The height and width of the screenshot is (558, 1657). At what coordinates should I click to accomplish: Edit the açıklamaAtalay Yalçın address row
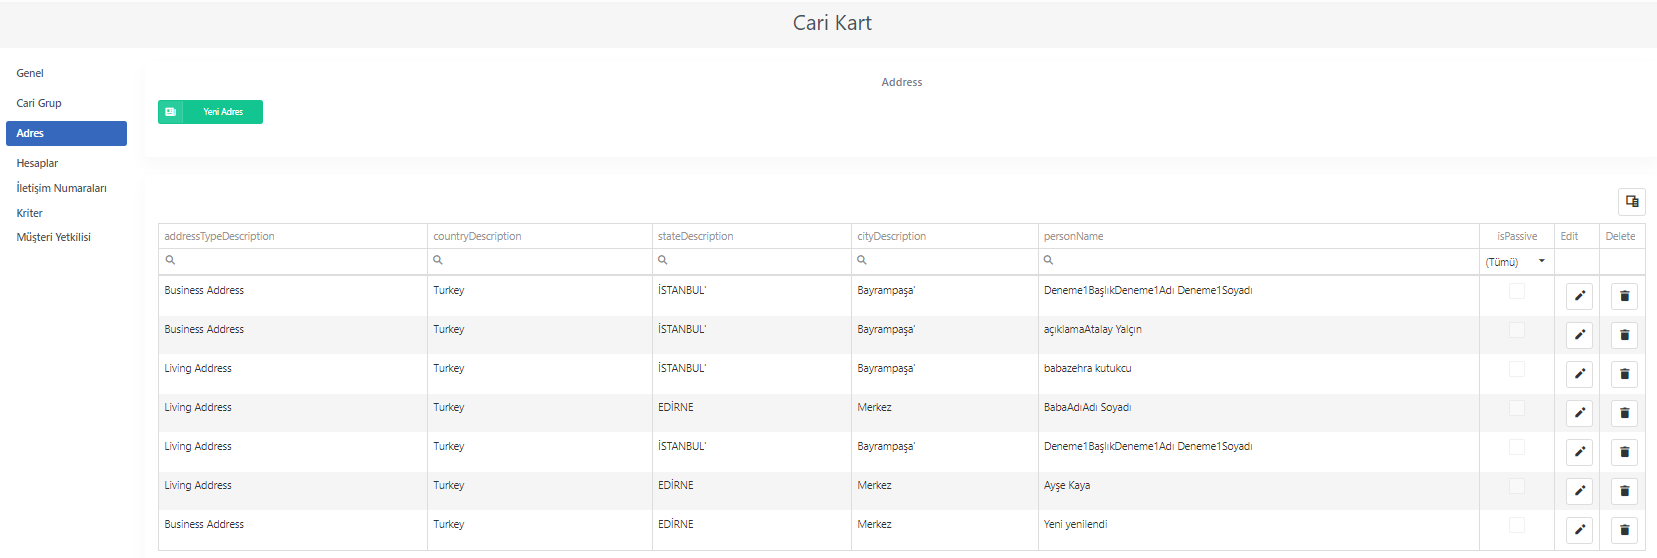(1579, 335)
